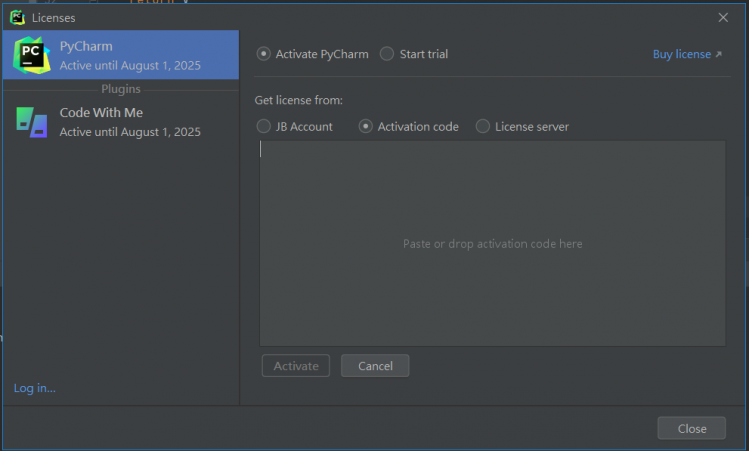Image resolution: width=749 pixels, height=451 pixels.
Task: Pick the Activation code radio option
Action: click(x=366, y=127)
